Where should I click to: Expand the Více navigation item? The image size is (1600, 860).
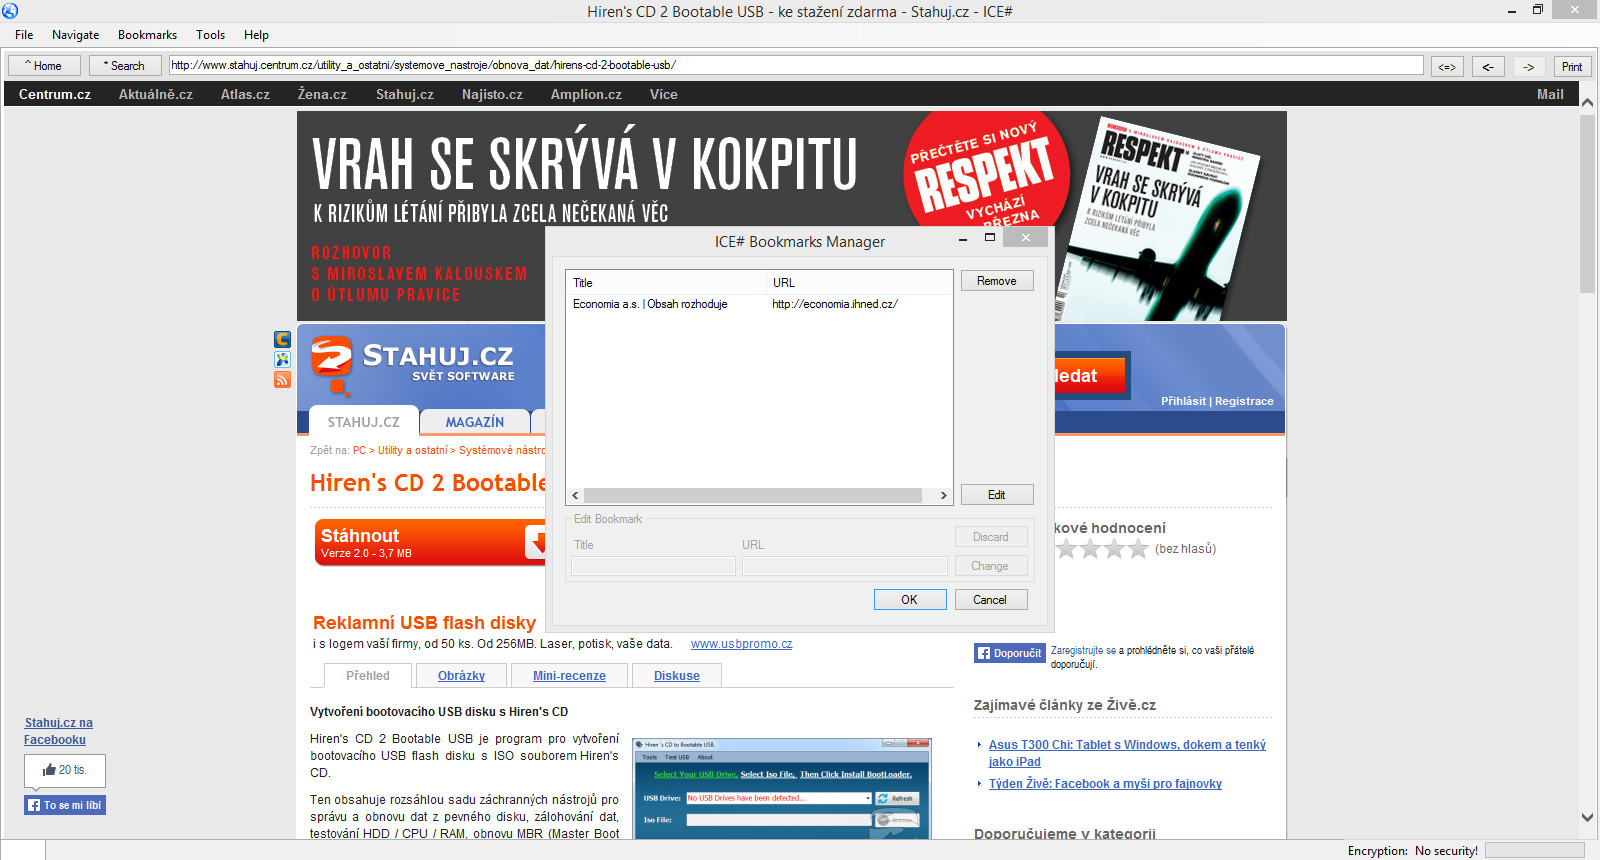(x=663, y=95)
